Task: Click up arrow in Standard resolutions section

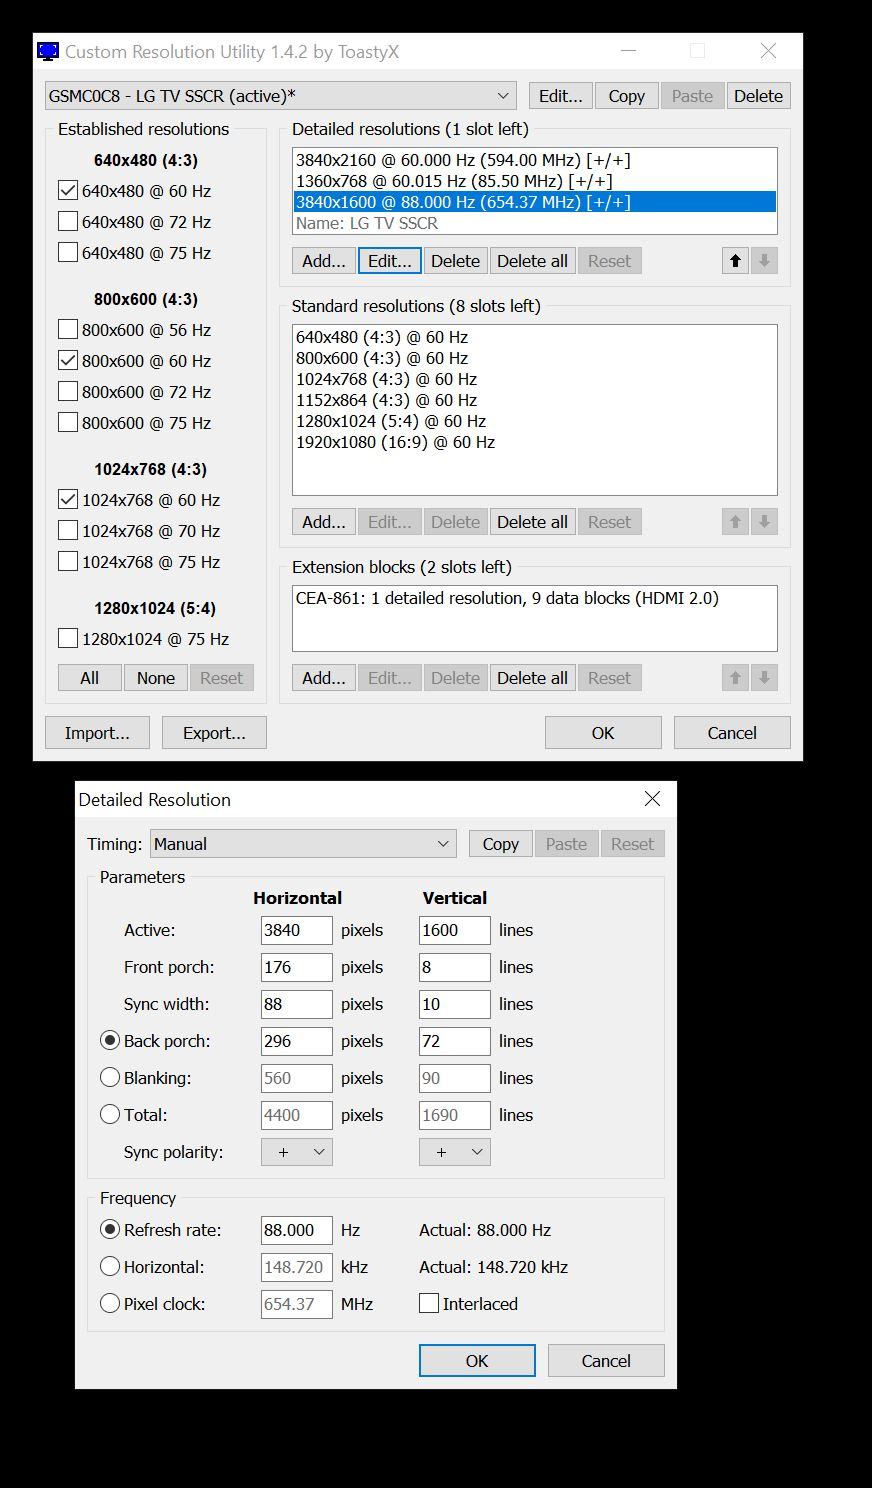Action: pyautogui.click(x=735, y=522)
